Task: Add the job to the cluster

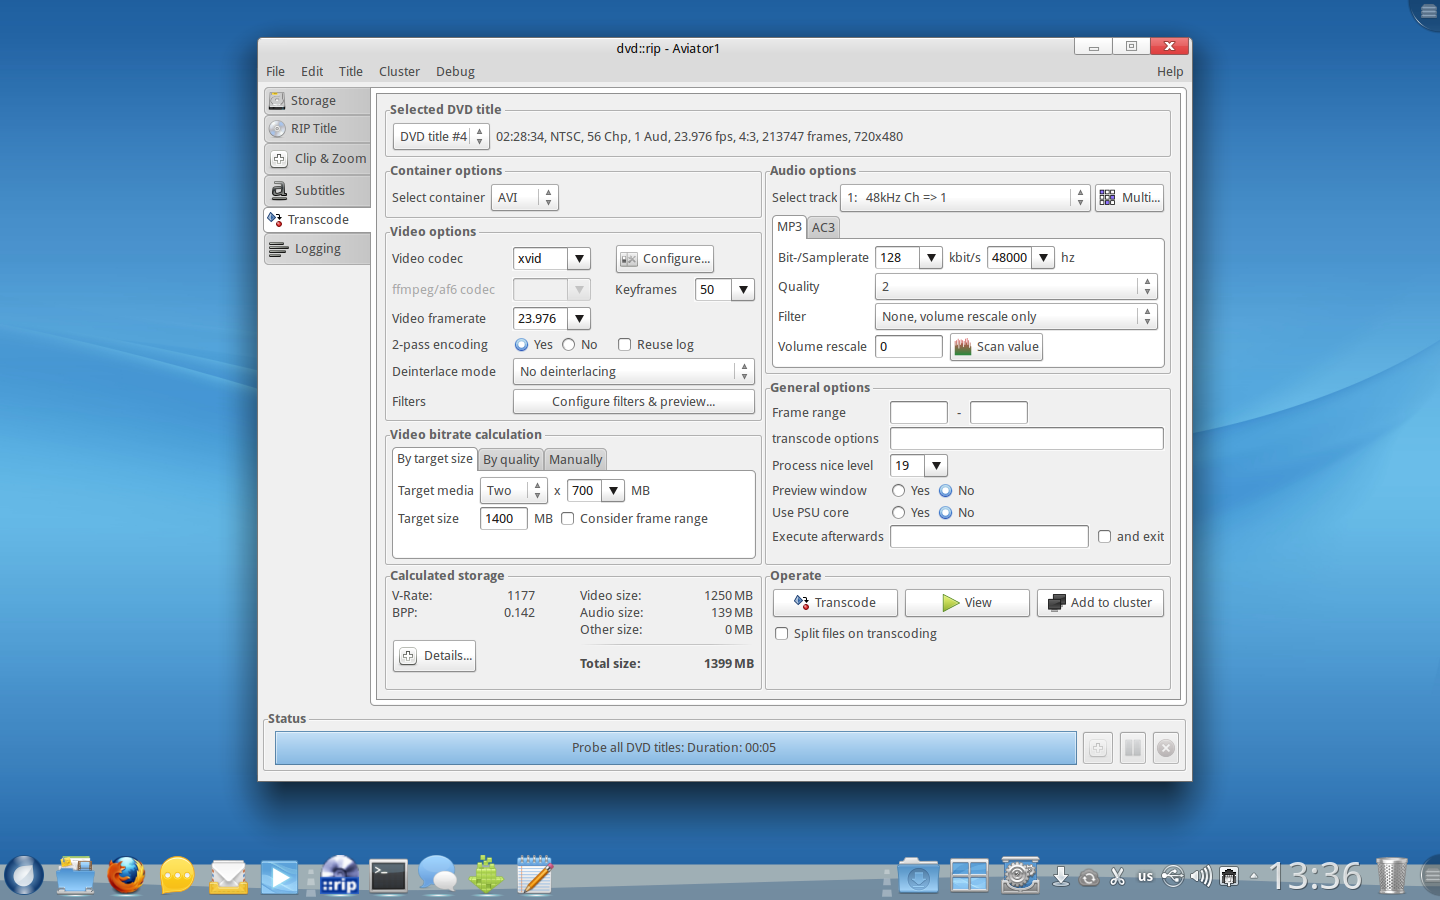Action: pos(1100,603)
